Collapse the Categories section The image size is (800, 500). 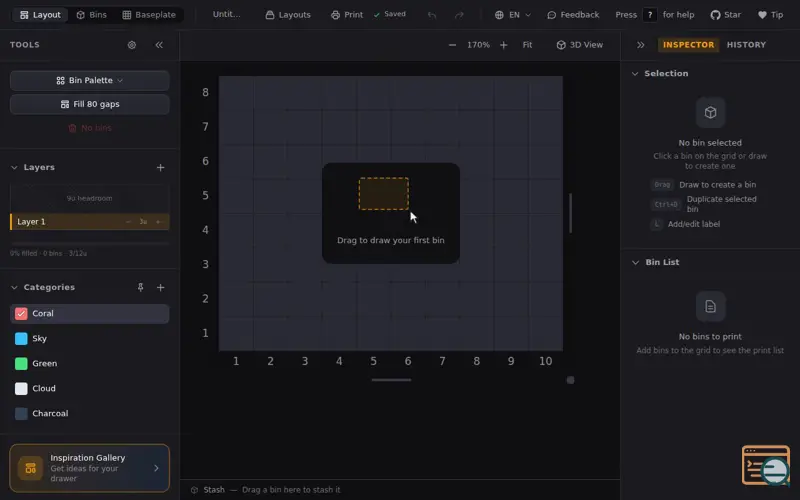pyautogui.click(x=14, y=287)
